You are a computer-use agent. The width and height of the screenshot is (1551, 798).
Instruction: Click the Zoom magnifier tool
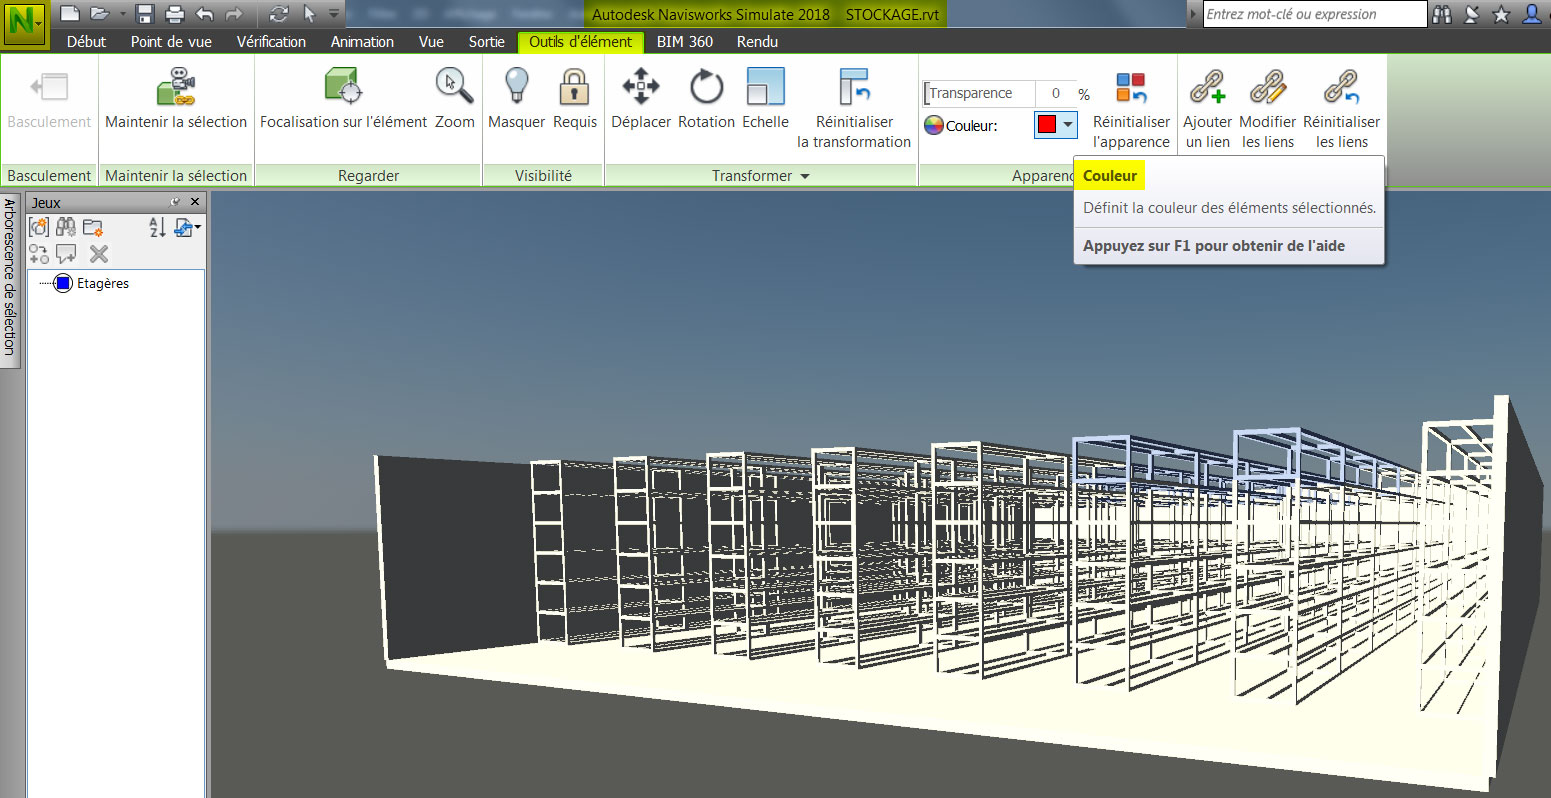(455, 98)
